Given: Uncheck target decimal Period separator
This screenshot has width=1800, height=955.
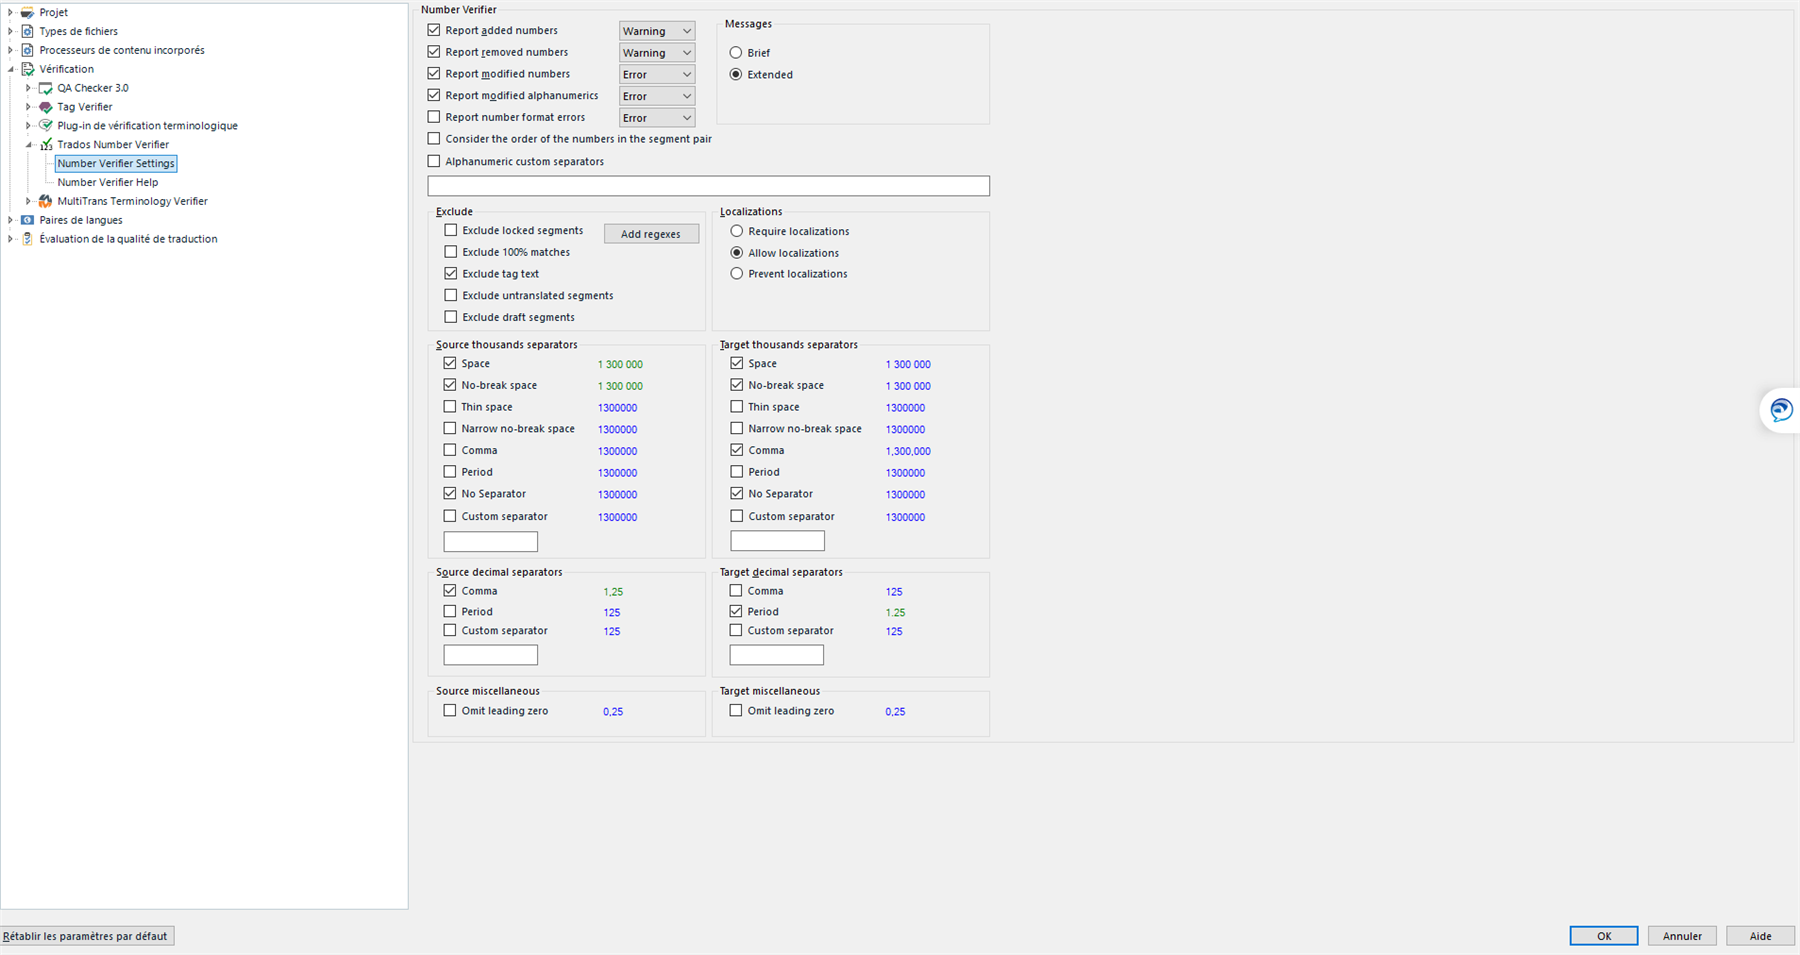Looking at the screenshot, I should (736, 611).
